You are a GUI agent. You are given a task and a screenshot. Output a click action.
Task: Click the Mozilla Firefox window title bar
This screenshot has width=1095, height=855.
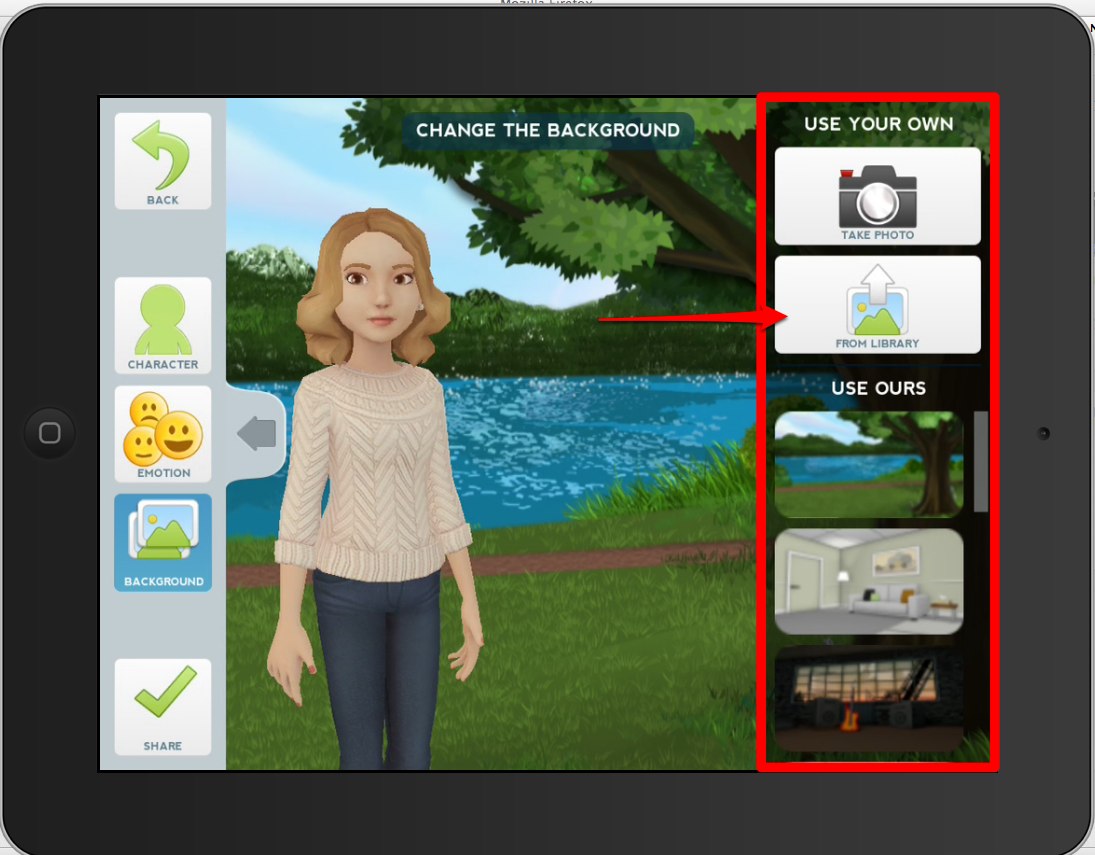coord(547,4)
